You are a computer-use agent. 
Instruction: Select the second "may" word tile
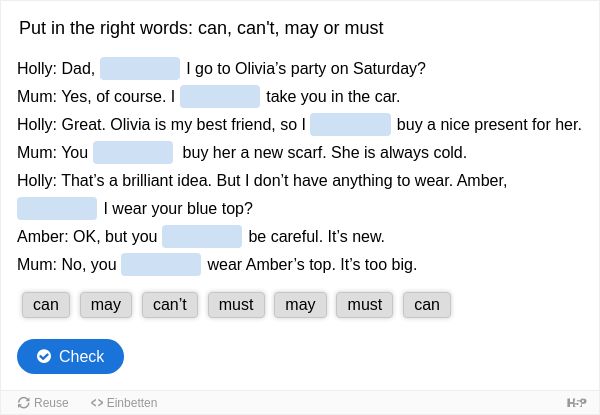pyautogui.click(x=300, y=305)
